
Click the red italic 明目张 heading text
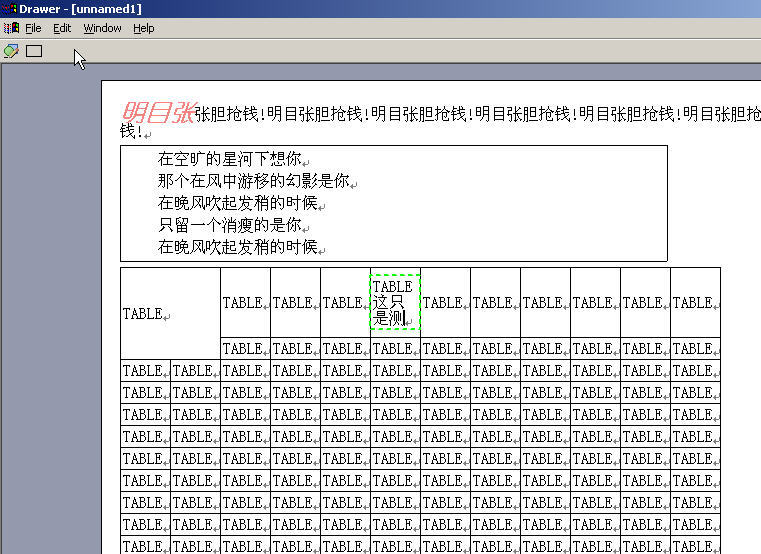pos(157,113)
